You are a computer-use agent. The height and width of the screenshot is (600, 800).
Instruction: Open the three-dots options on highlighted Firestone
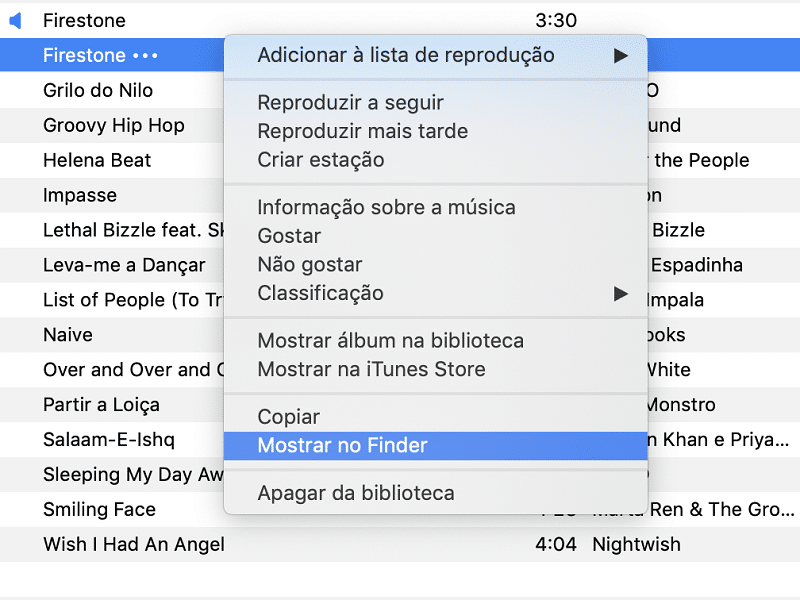point(145,55)
